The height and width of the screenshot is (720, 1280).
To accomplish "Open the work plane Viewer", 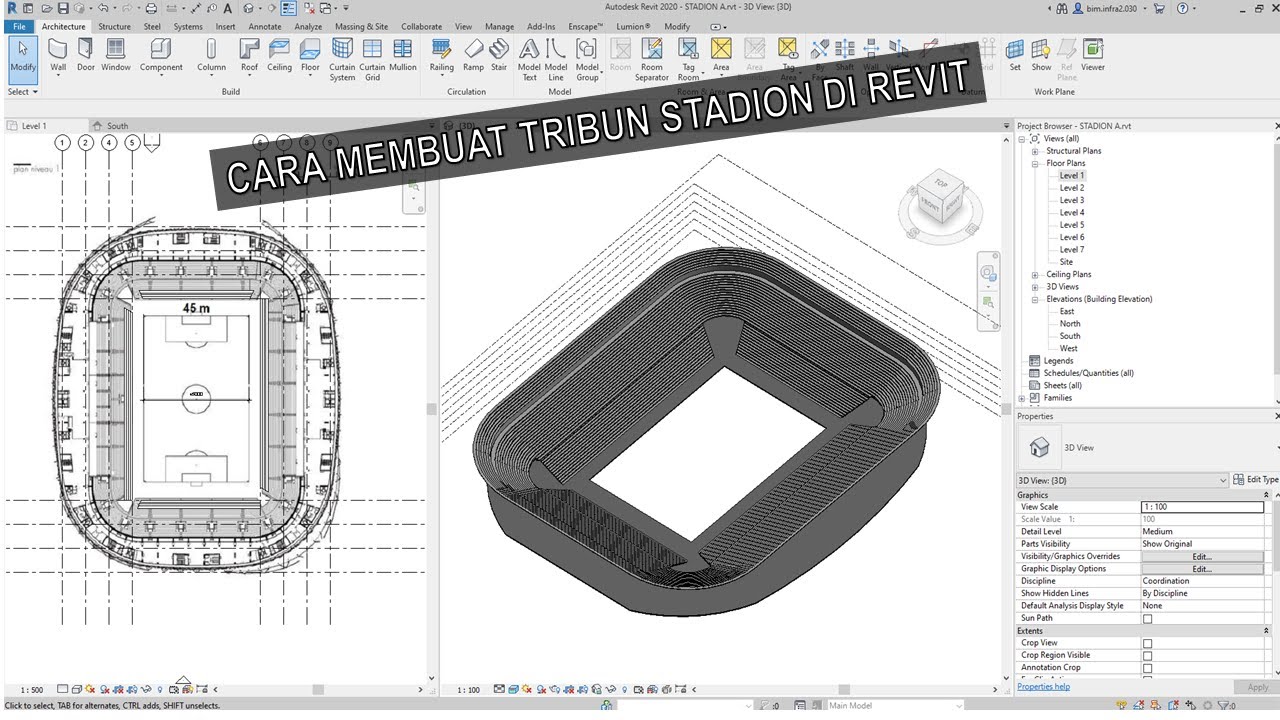I will tap(1093, 56).
